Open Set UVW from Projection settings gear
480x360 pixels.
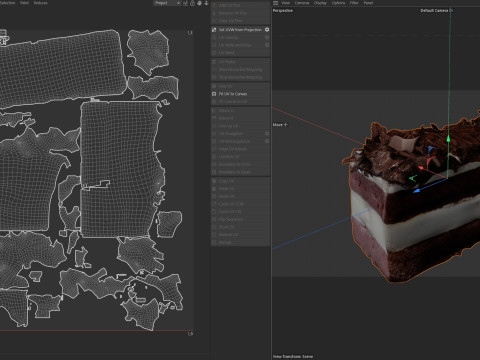tap(267, 30)
